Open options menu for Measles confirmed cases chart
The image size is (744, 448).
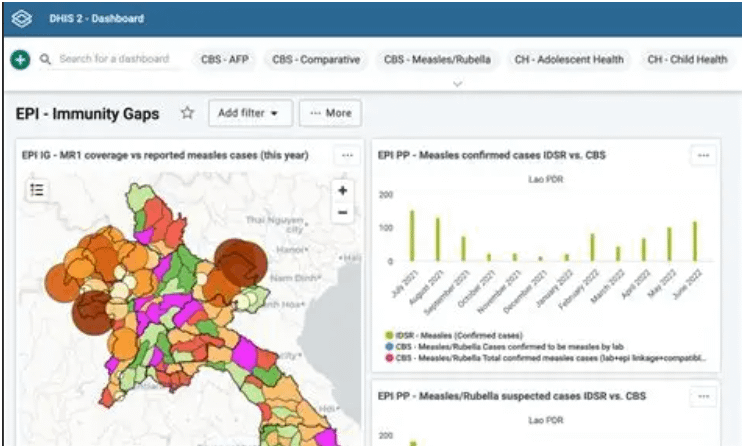703,155
